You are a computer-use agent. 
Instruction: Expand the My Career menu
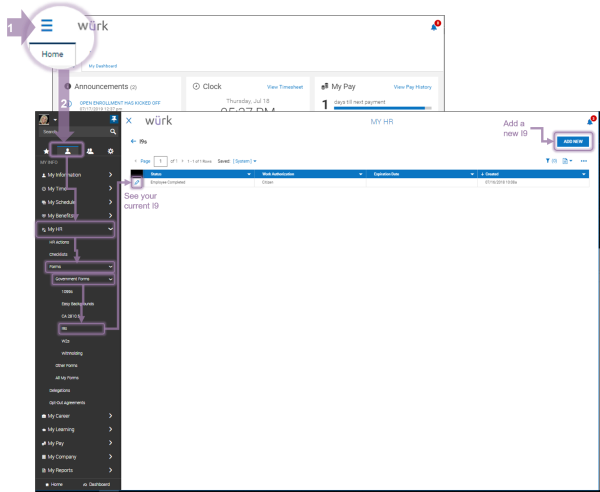[x=77, y=416]
